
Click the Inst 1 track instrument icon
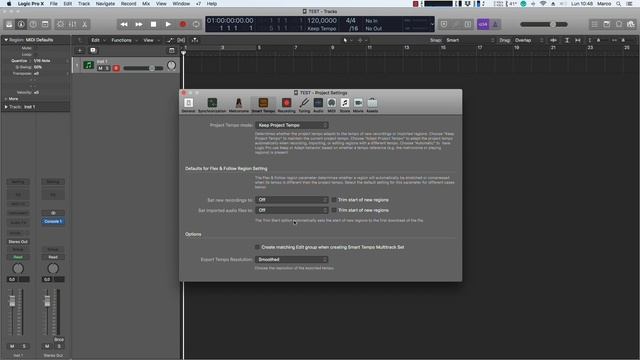point(89,65)
